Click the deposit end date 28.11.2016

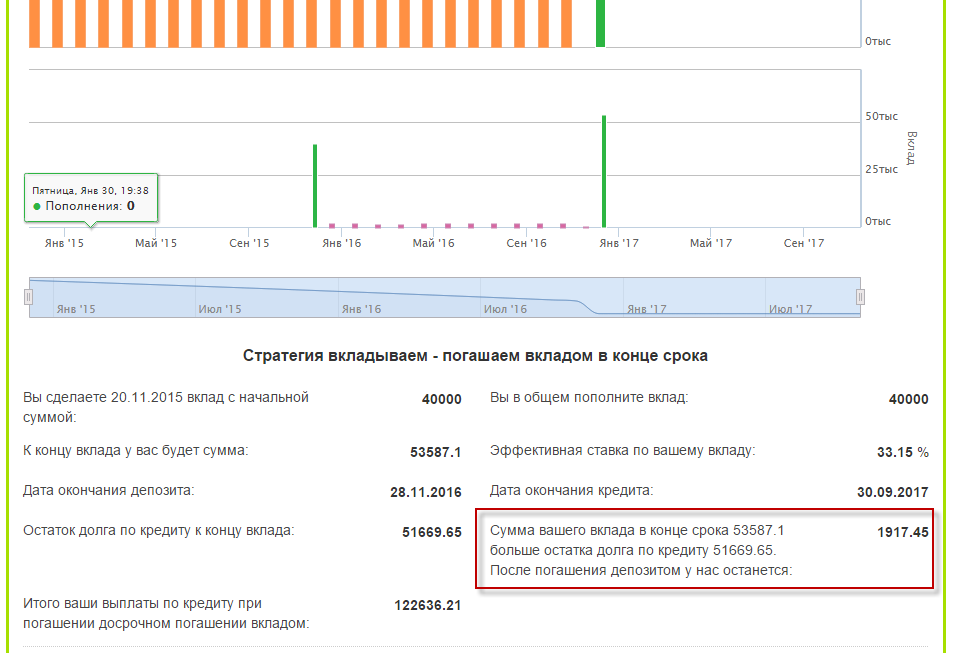pyautogui.click(x=425, y=492)
